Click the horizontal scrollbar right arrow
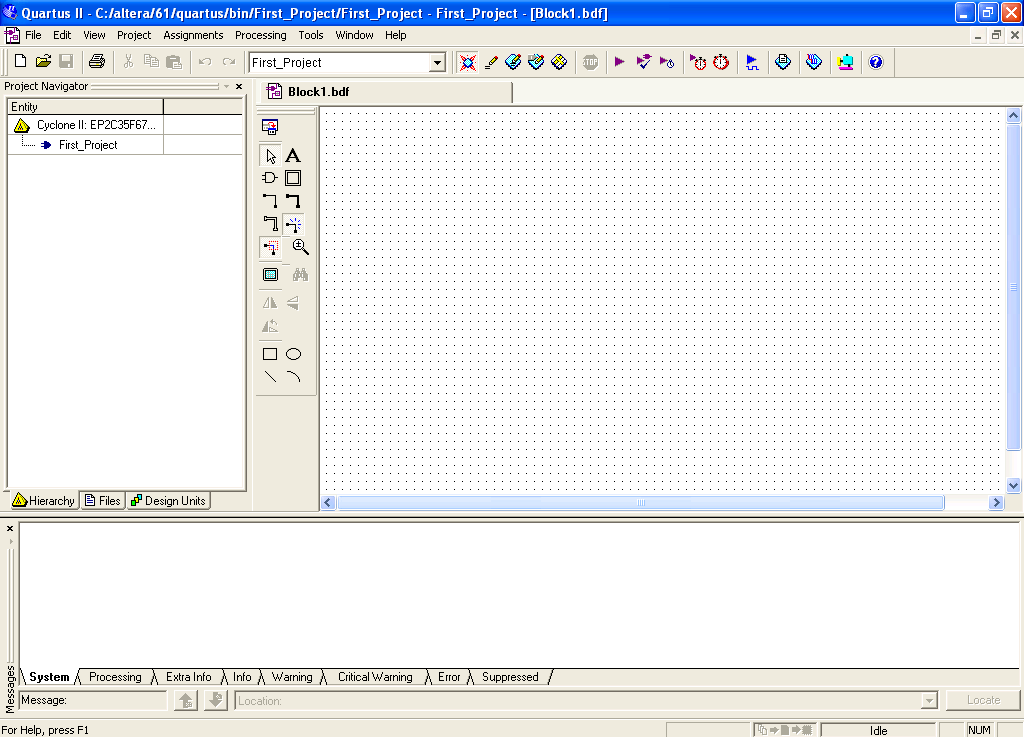This screenshot has width=1024, height=737. coord(996,503)
